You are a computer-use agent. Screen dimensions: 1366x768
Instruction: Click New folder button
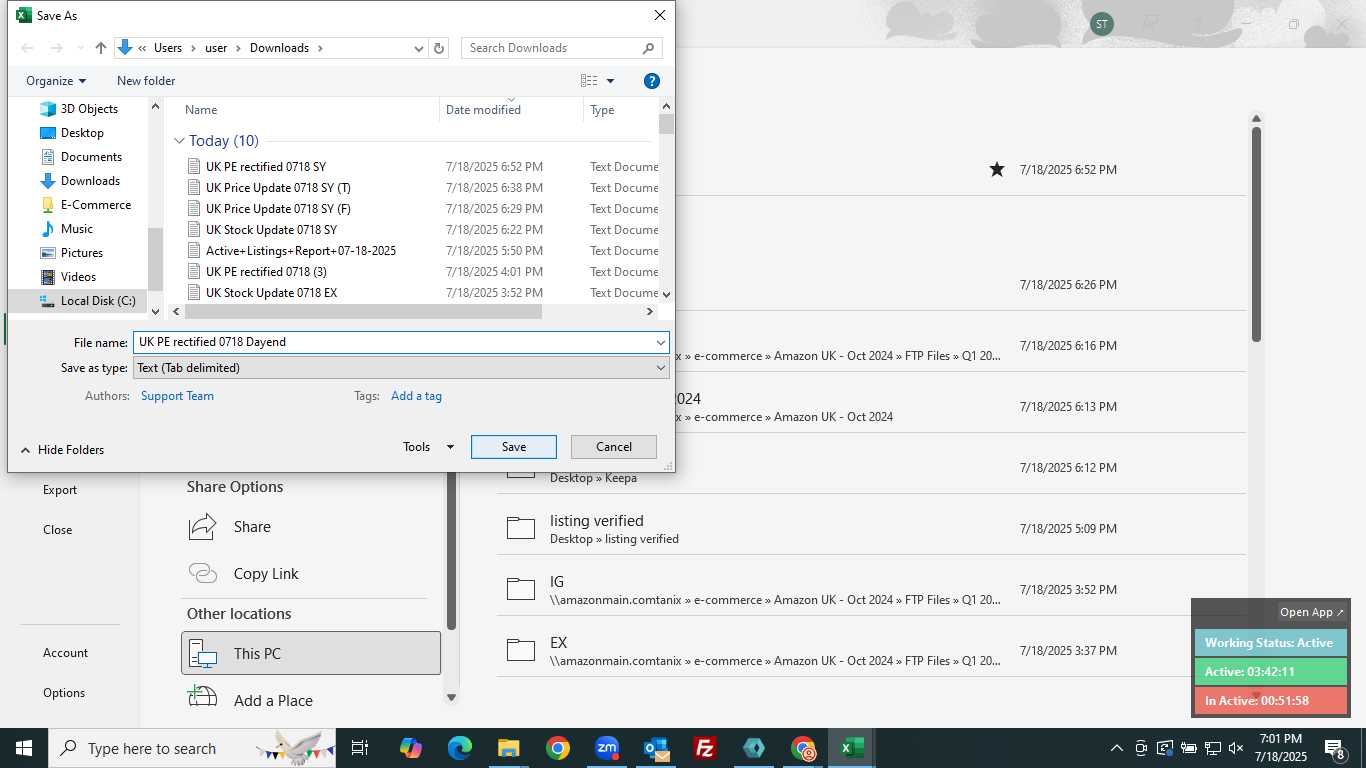[x=146, y=81]
